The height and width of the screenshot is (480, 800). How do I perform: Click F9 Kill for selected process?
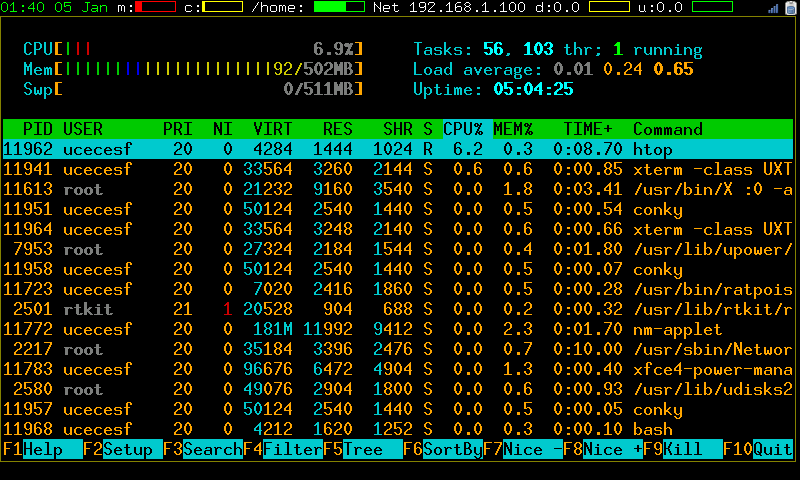[x=692, y=450]
